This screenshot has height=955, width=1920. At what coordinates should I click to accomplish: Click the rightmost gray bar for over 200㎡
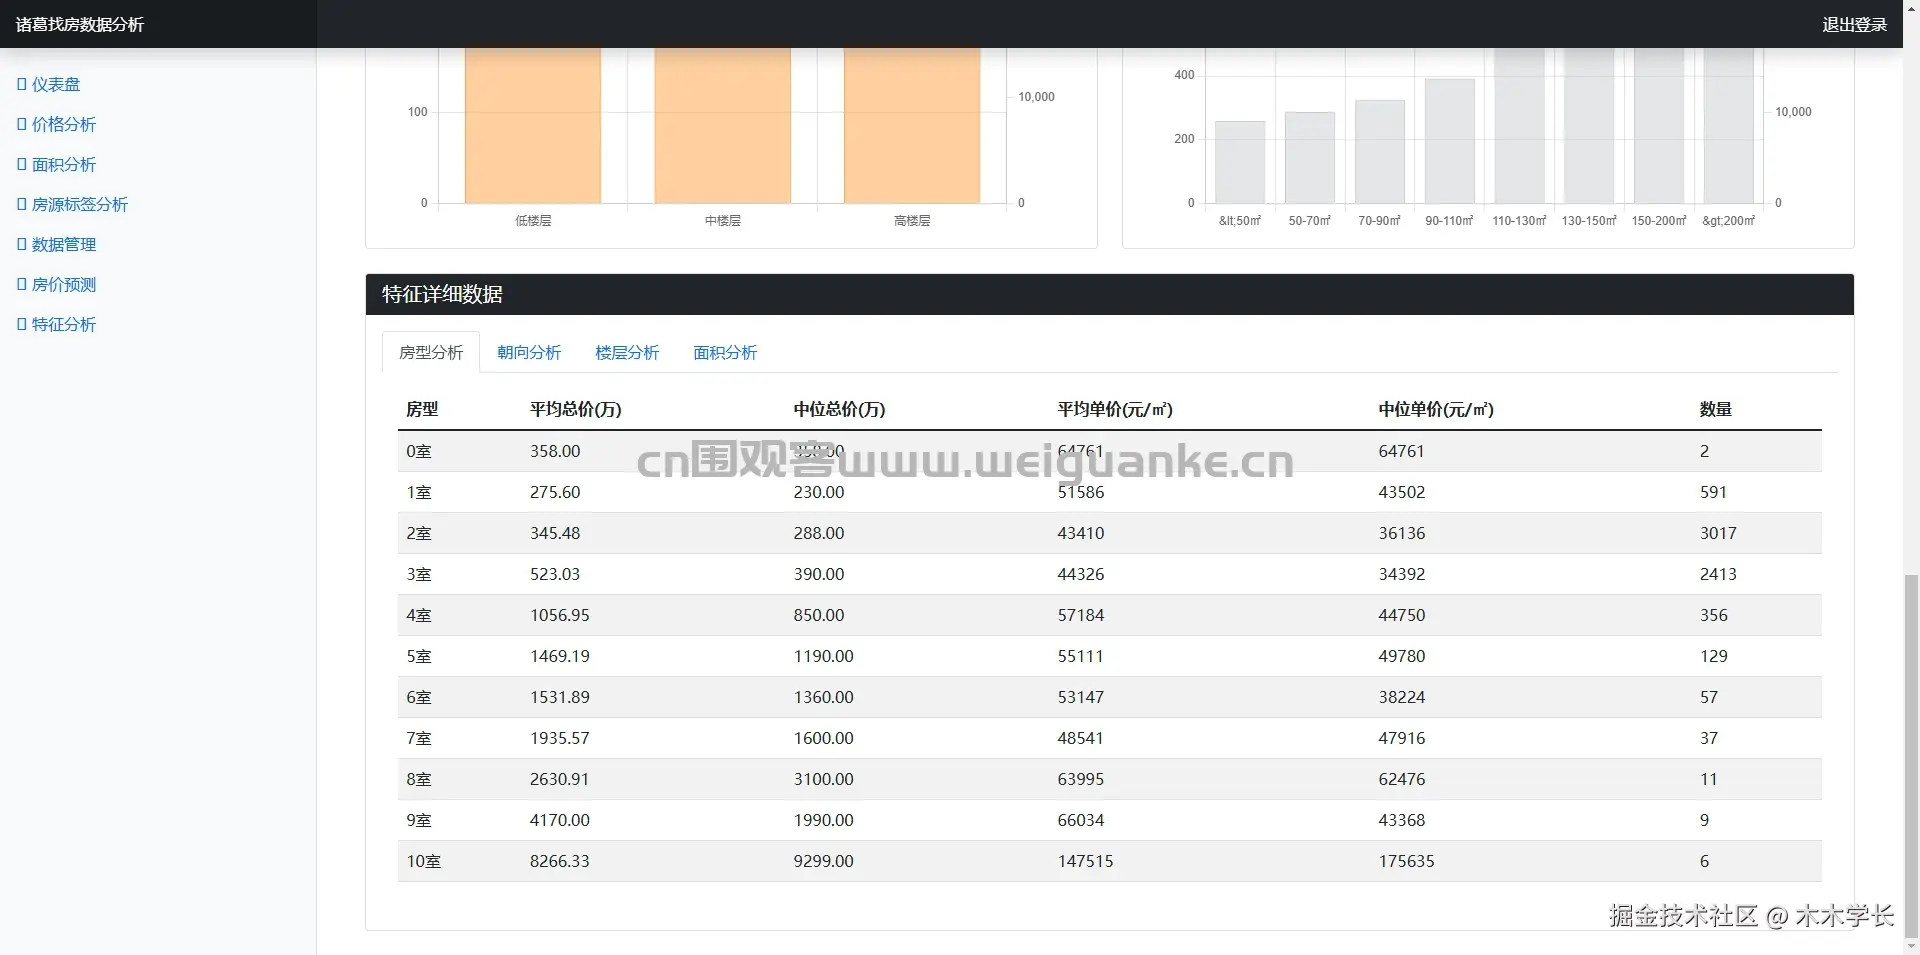(x=1729, y=125)
